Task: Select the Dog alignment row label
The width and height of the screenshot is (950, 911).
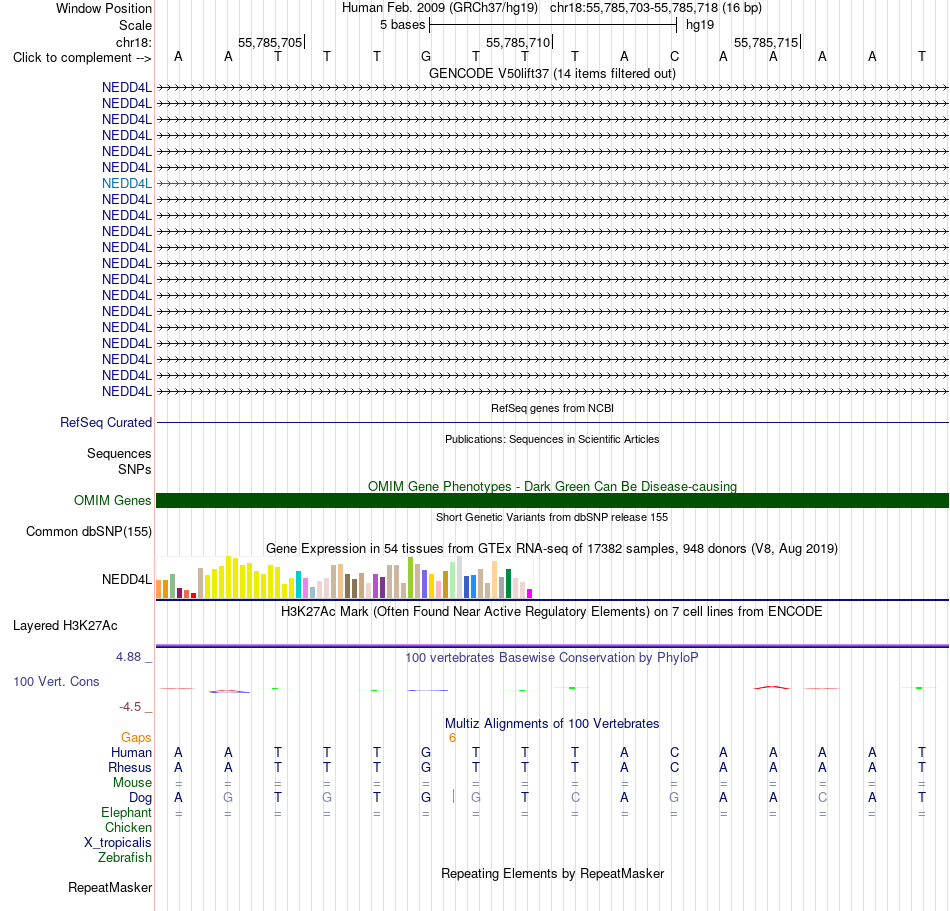Action: 140,798
